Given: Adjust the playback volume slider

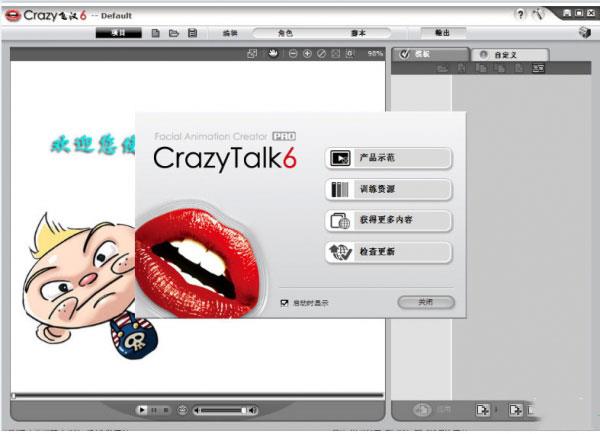Looking at the screenshot, I should click(x=224, y=411).
